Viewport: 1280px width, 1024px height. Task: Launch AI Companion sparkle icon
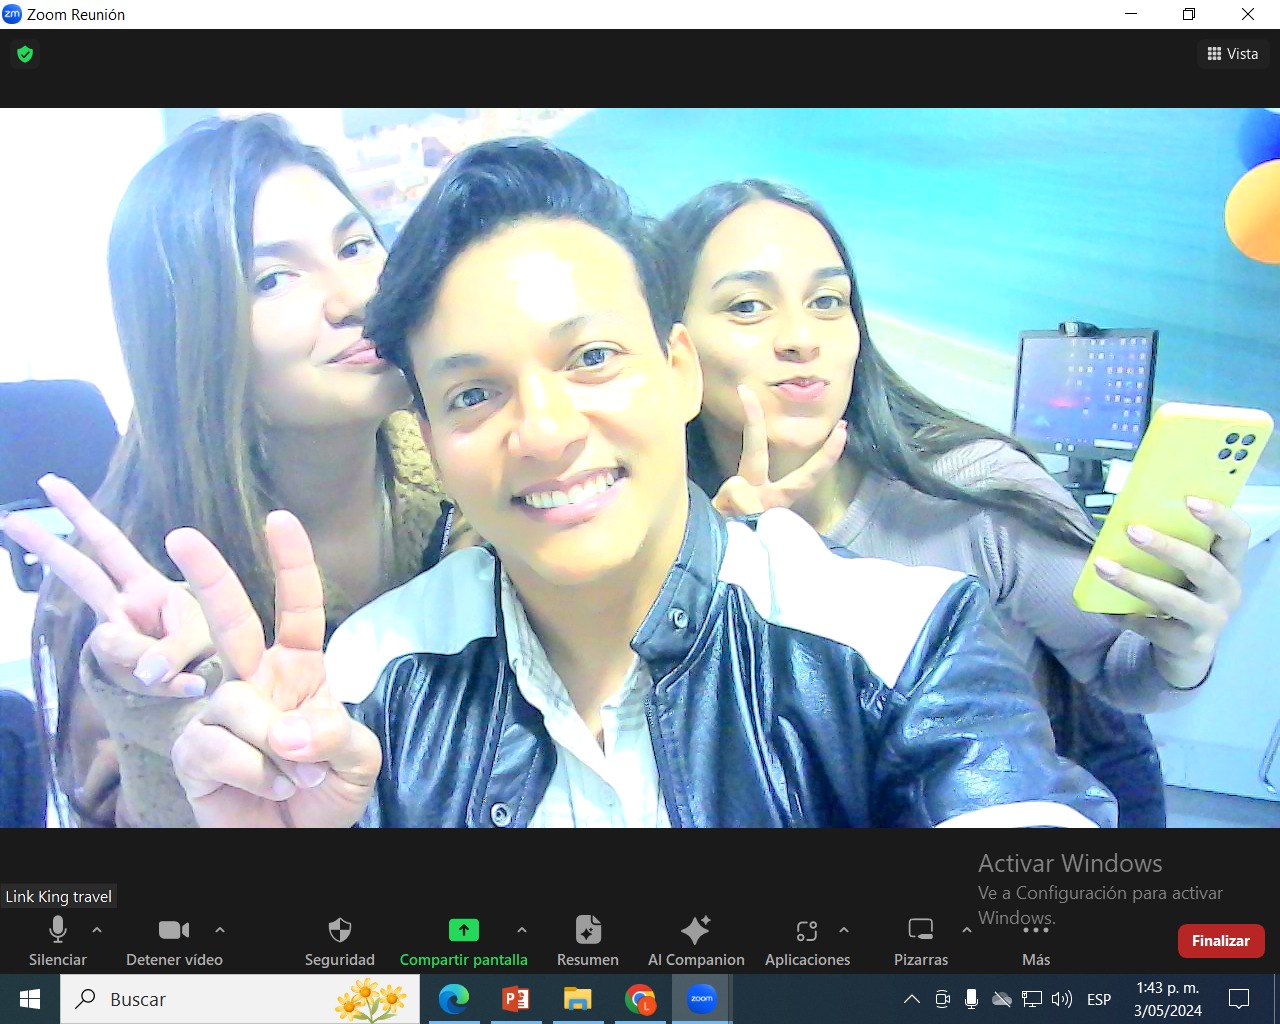(x=695, y=931)
